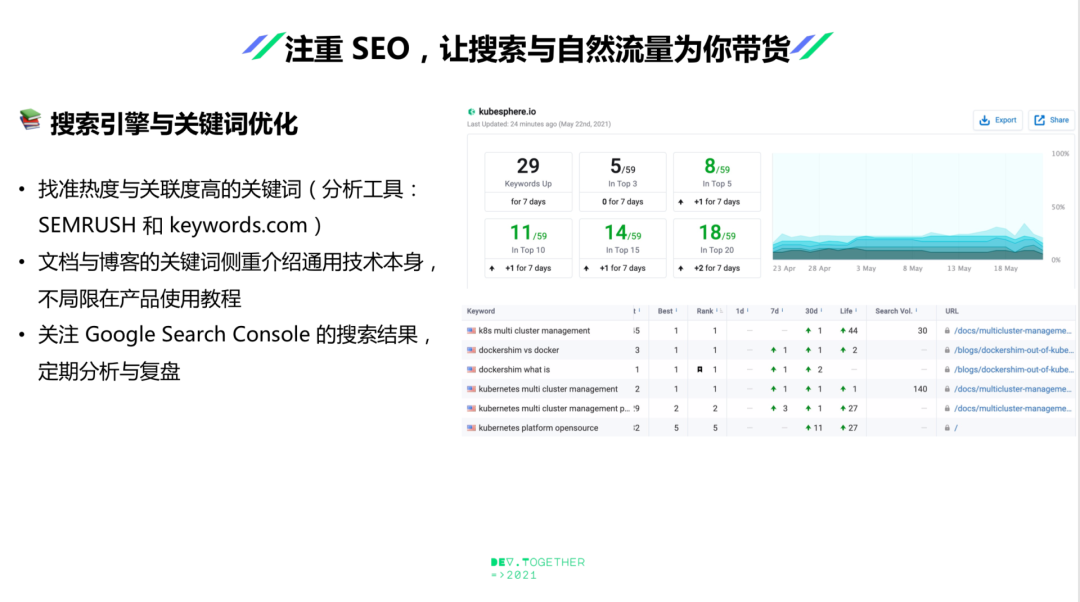
Task: Click the visibility area chart
Action: 908,207
